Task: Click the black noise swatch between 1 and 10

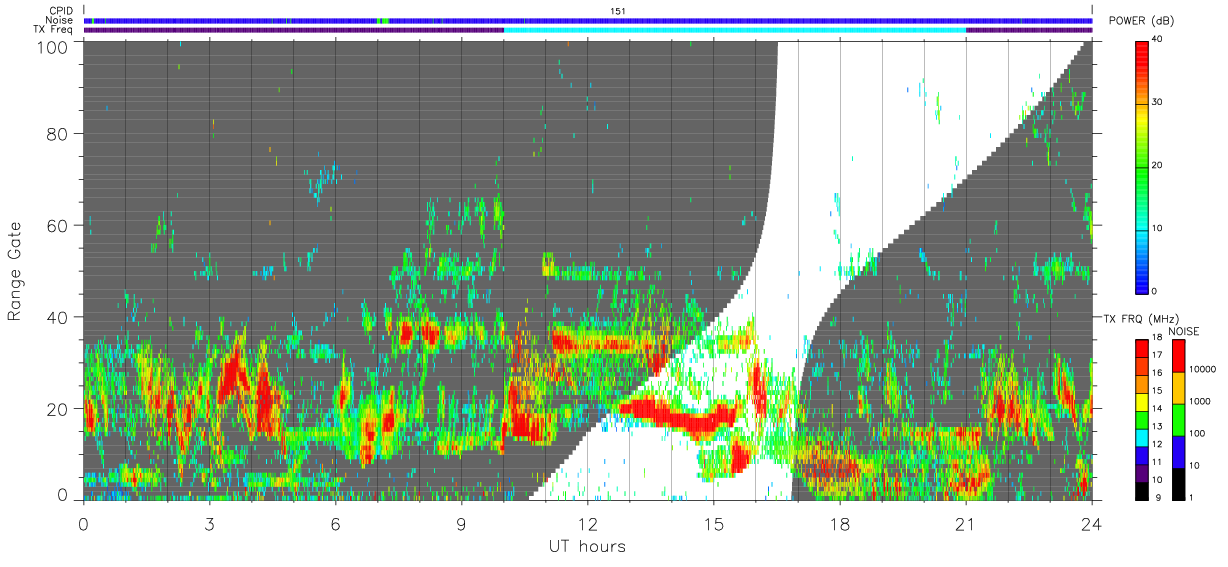Action: (1179, 482)
